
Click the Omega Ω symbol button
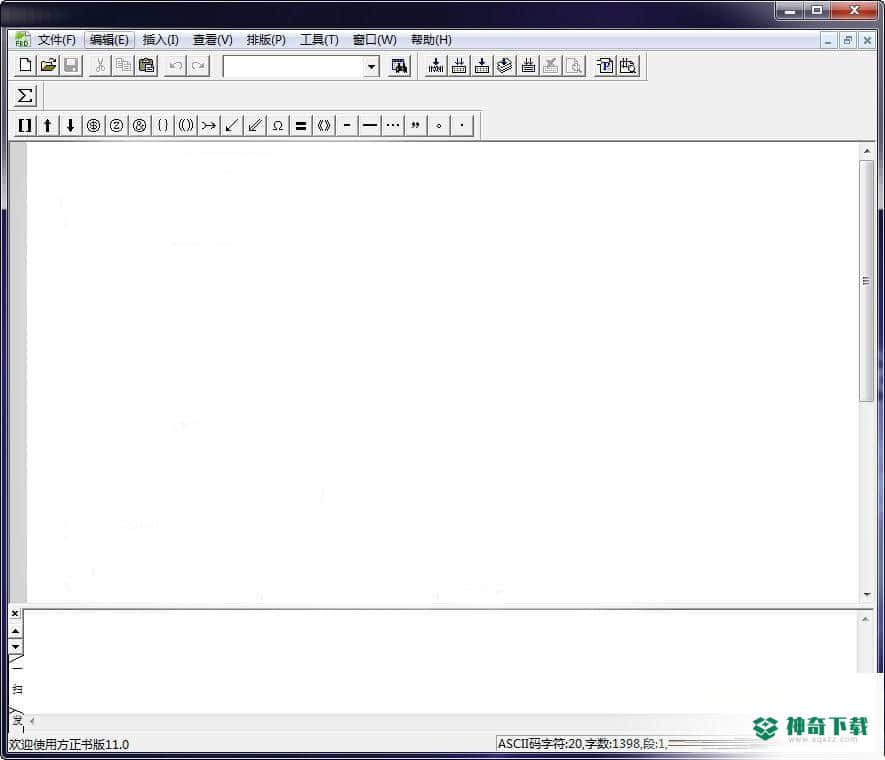coord(278,125)
